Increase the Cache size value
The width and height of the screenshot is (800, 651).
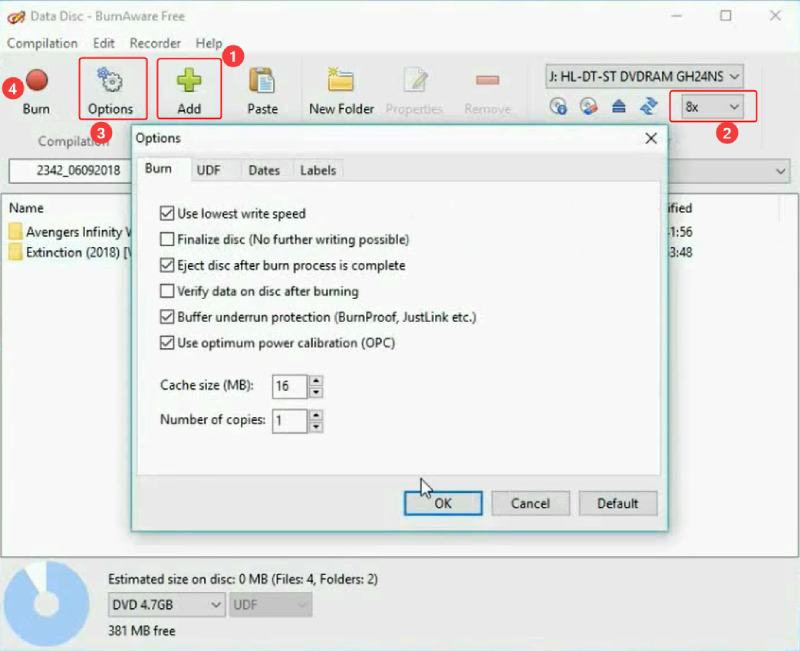[x=316, y=381]
